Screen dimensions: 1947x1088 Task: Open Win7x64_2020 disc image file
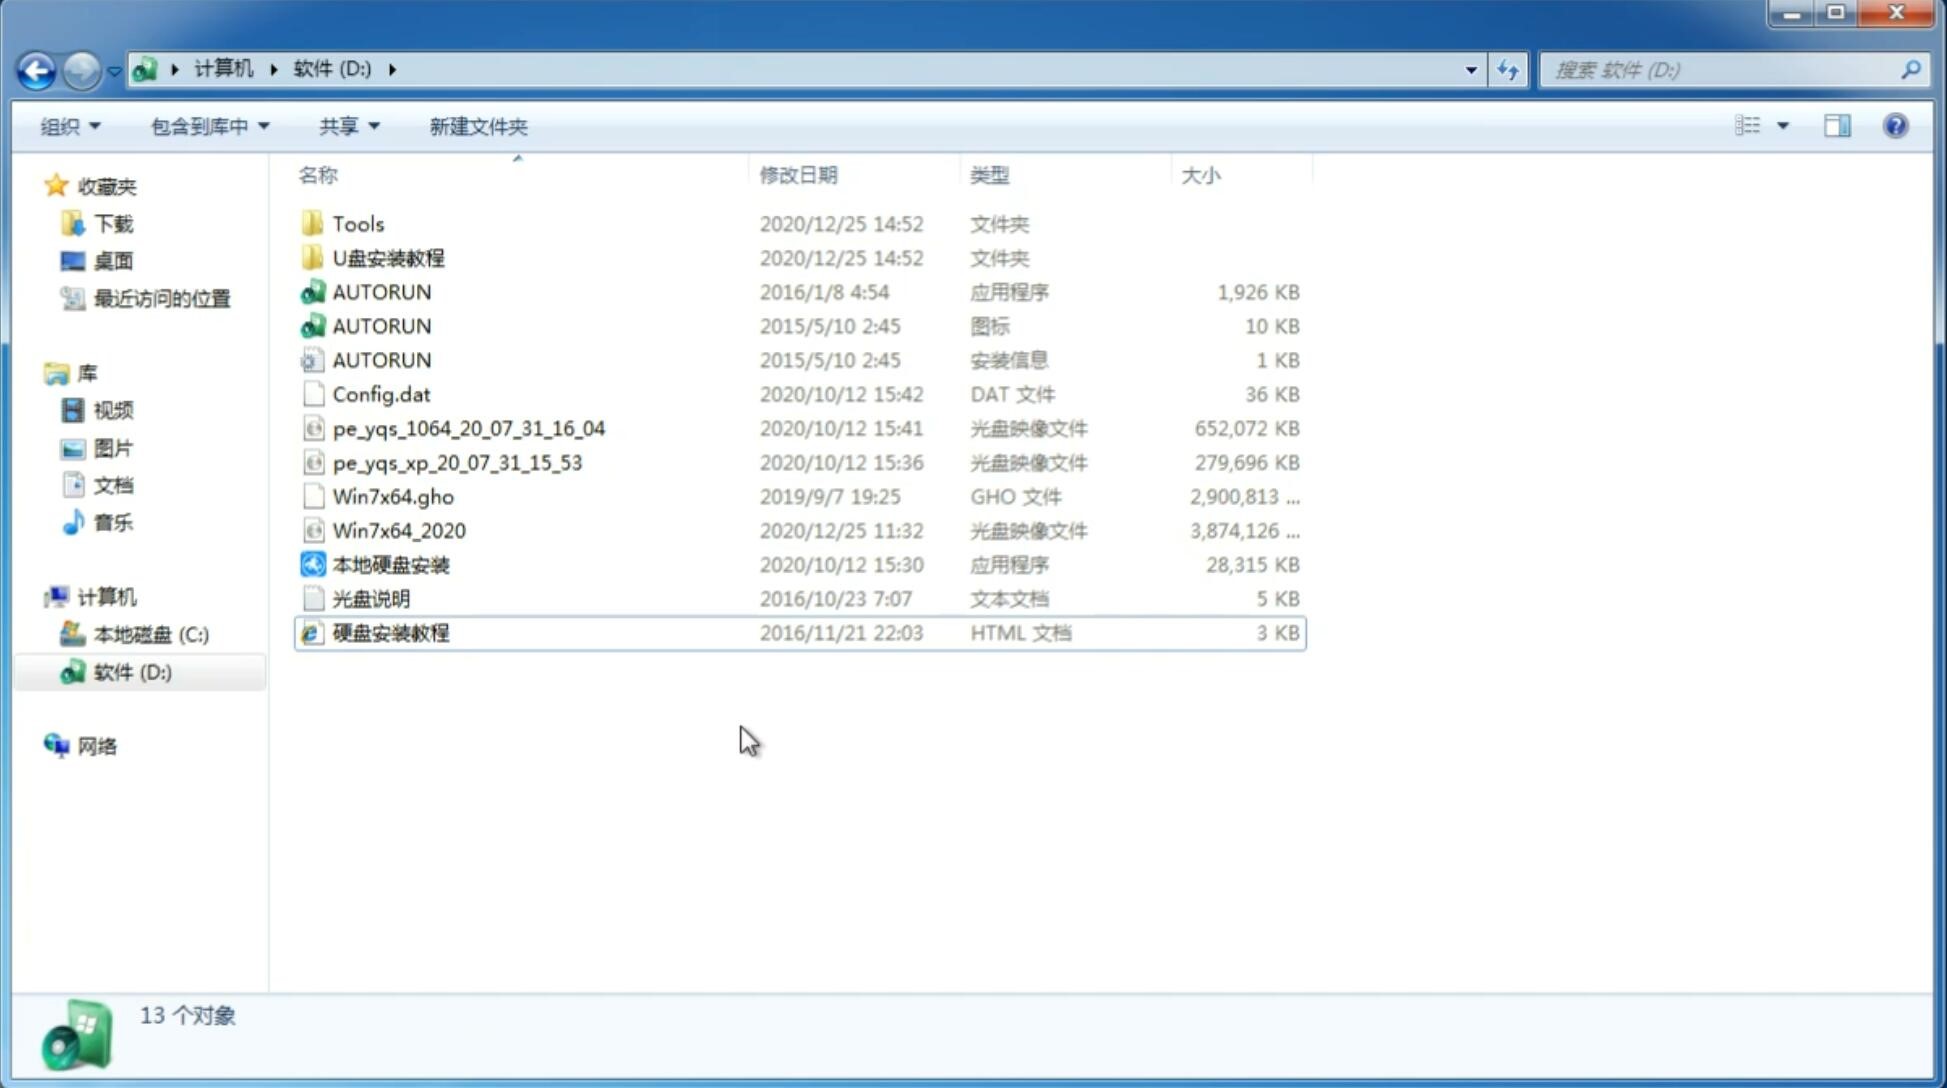pos(398,531)
